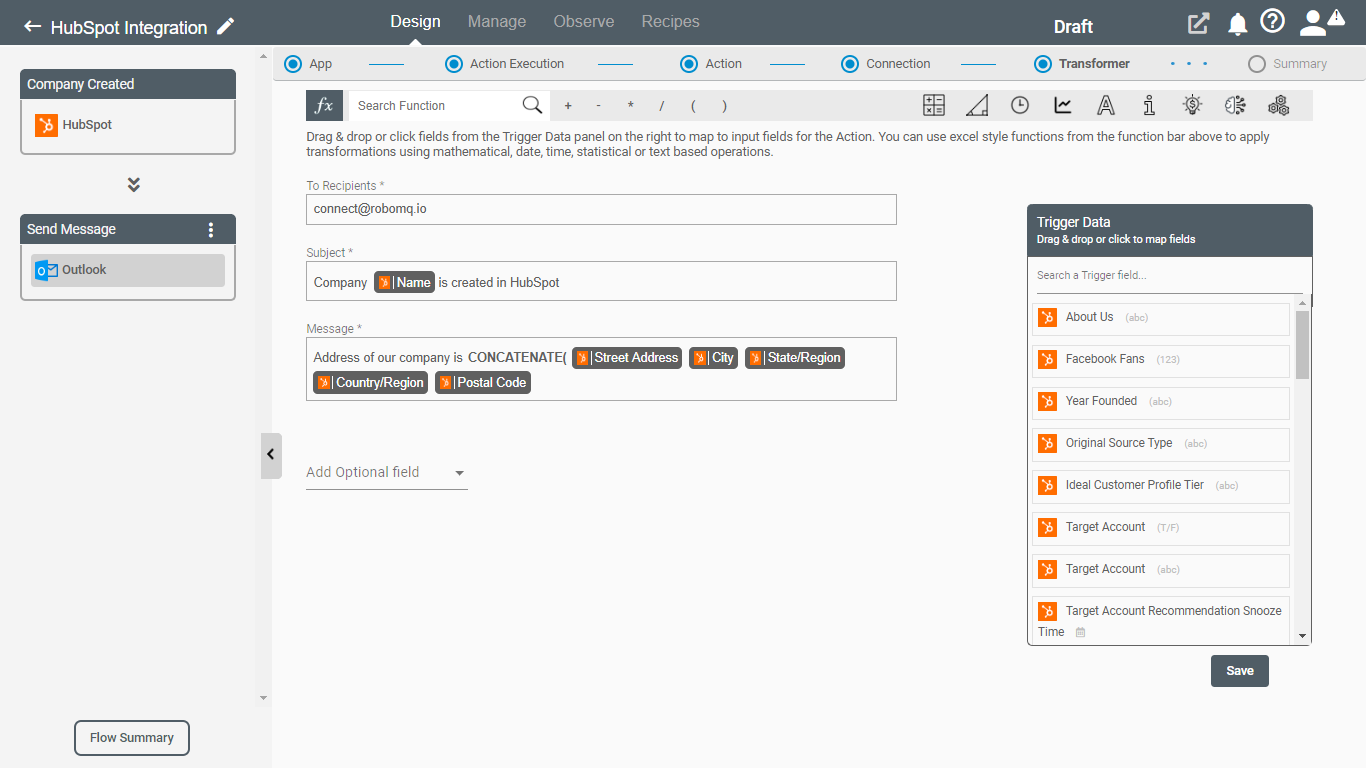1366x768 pixels.
Task: Open information functions icon
Action: (x=1149, y=105)
